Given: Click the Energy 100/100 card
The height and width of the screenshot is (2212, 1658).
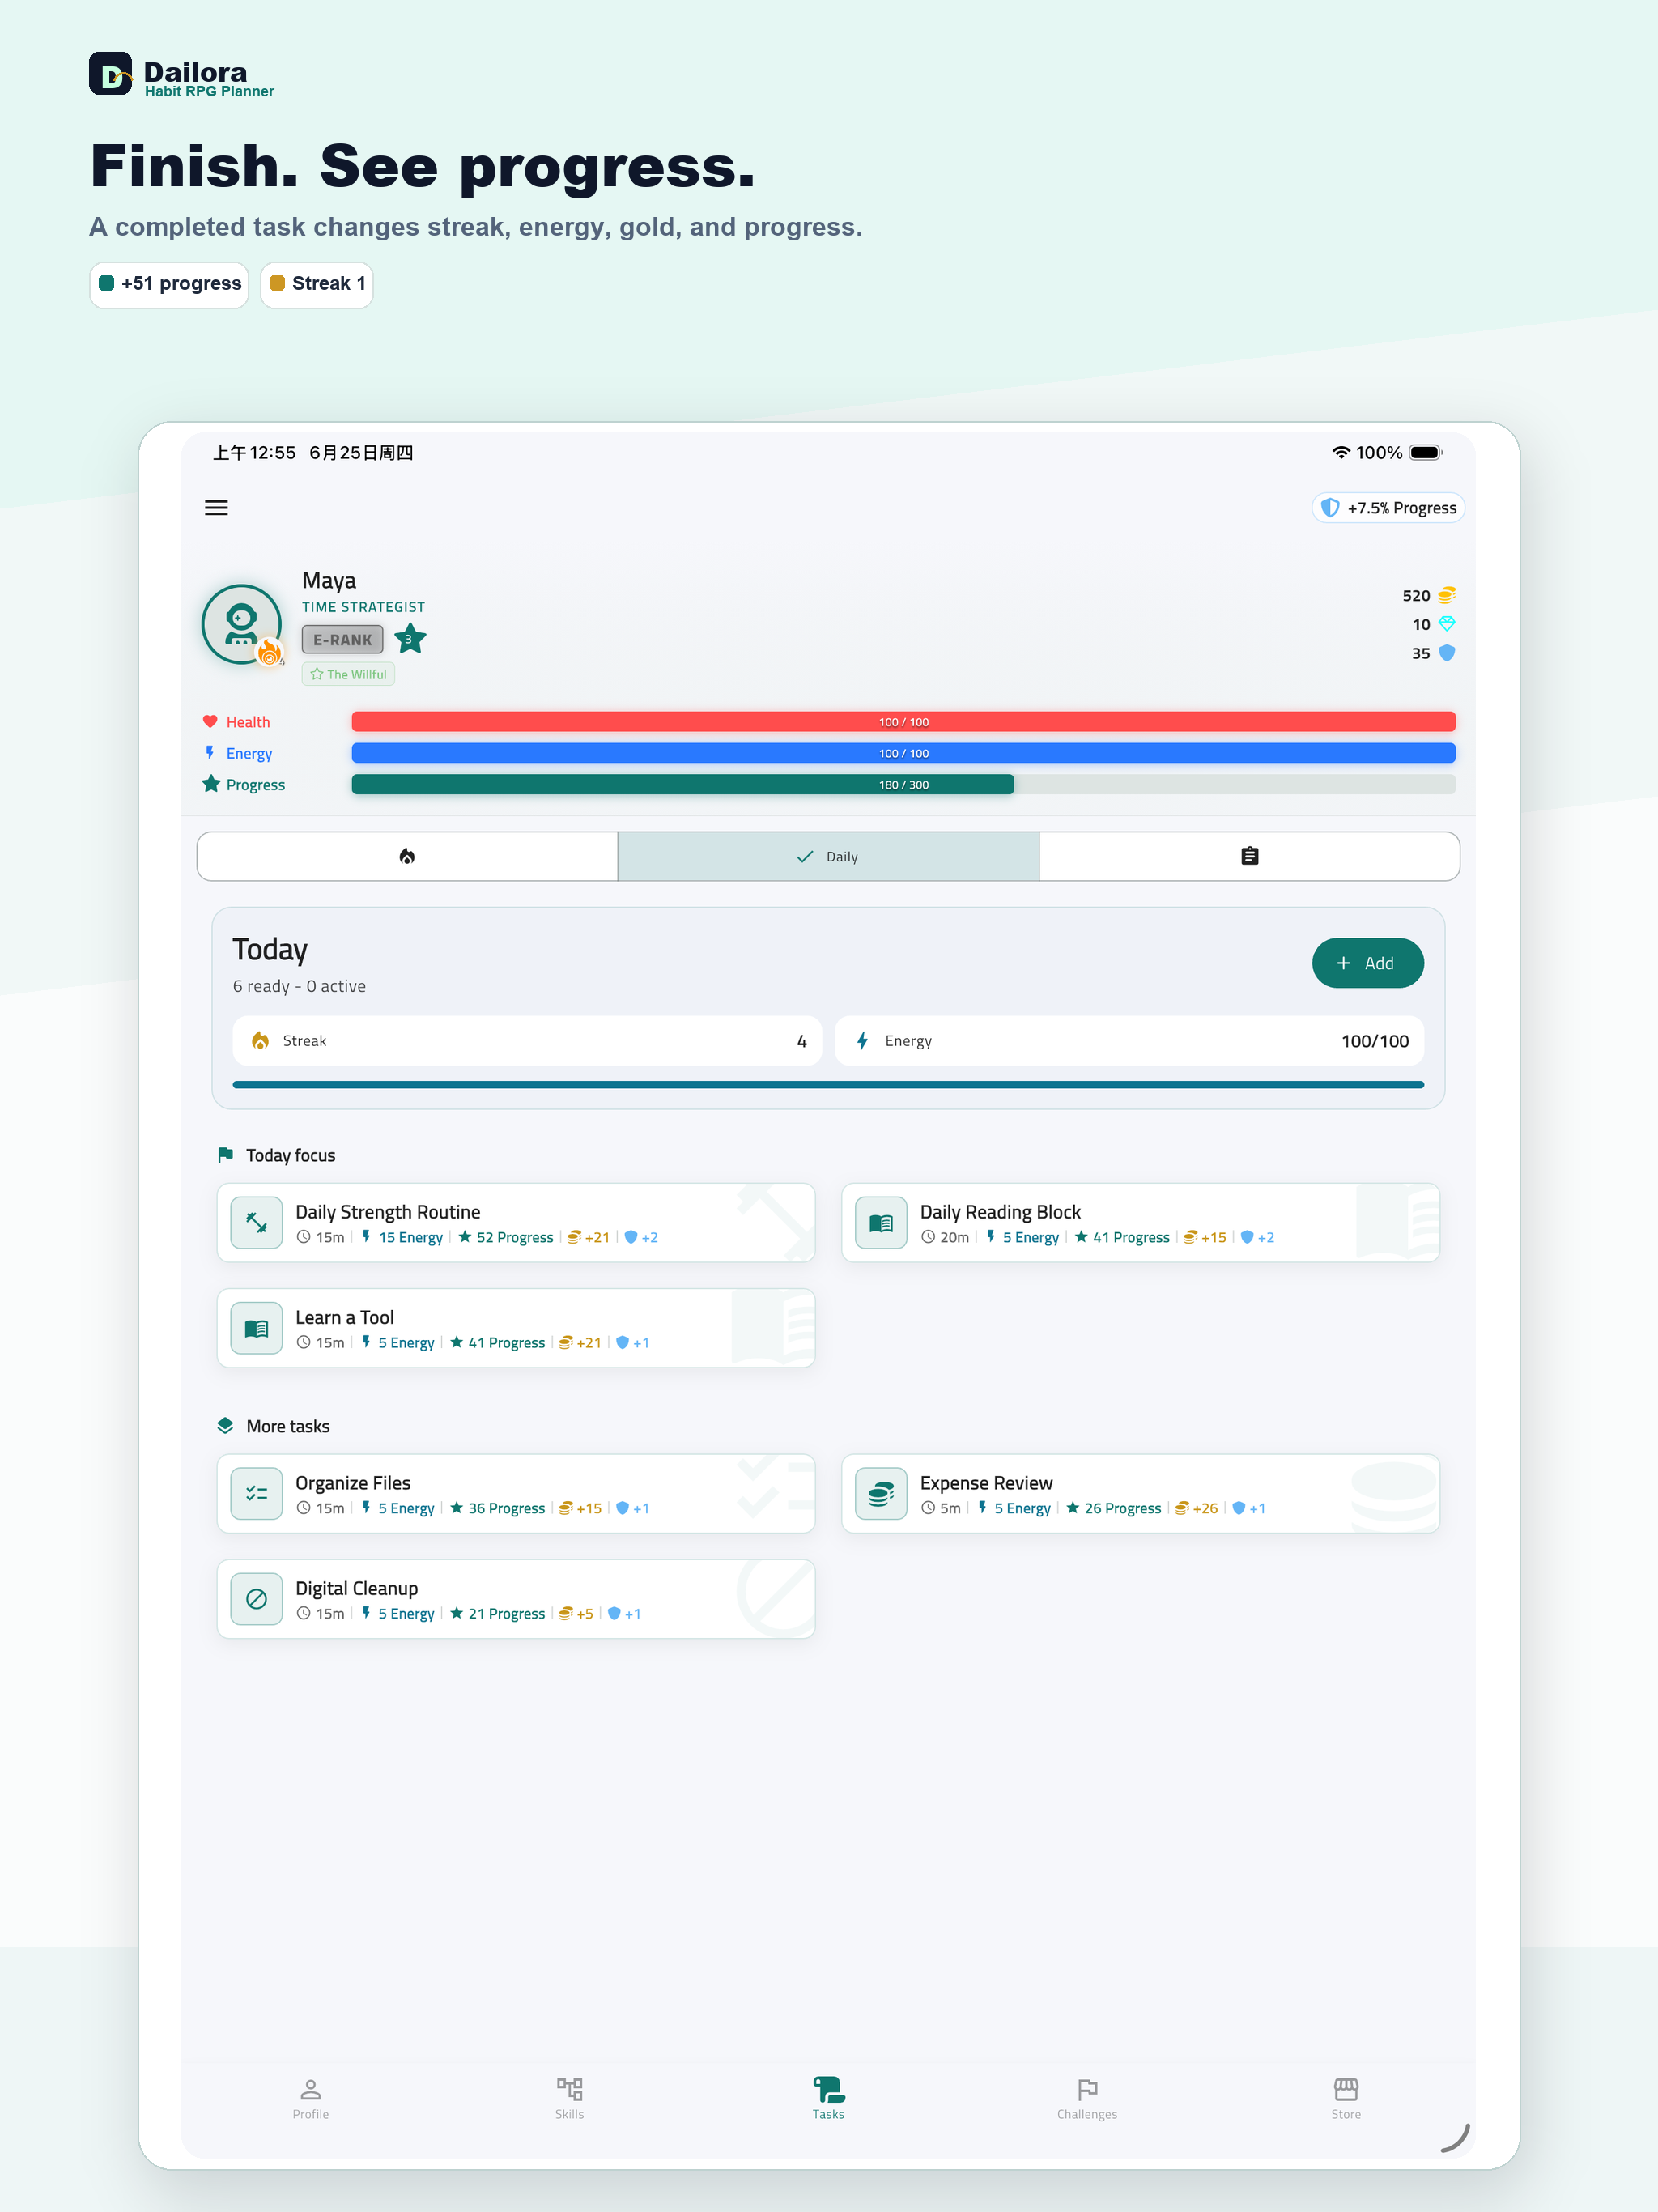Looking at the screenshot, I should pyautogui.click(x=1129, y=1041).
